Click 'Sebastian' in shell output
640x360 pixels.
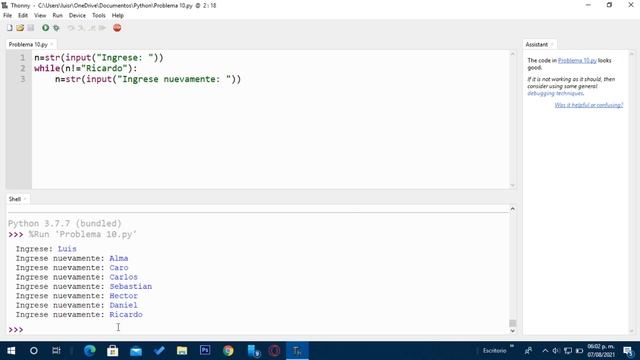[131, 287]
